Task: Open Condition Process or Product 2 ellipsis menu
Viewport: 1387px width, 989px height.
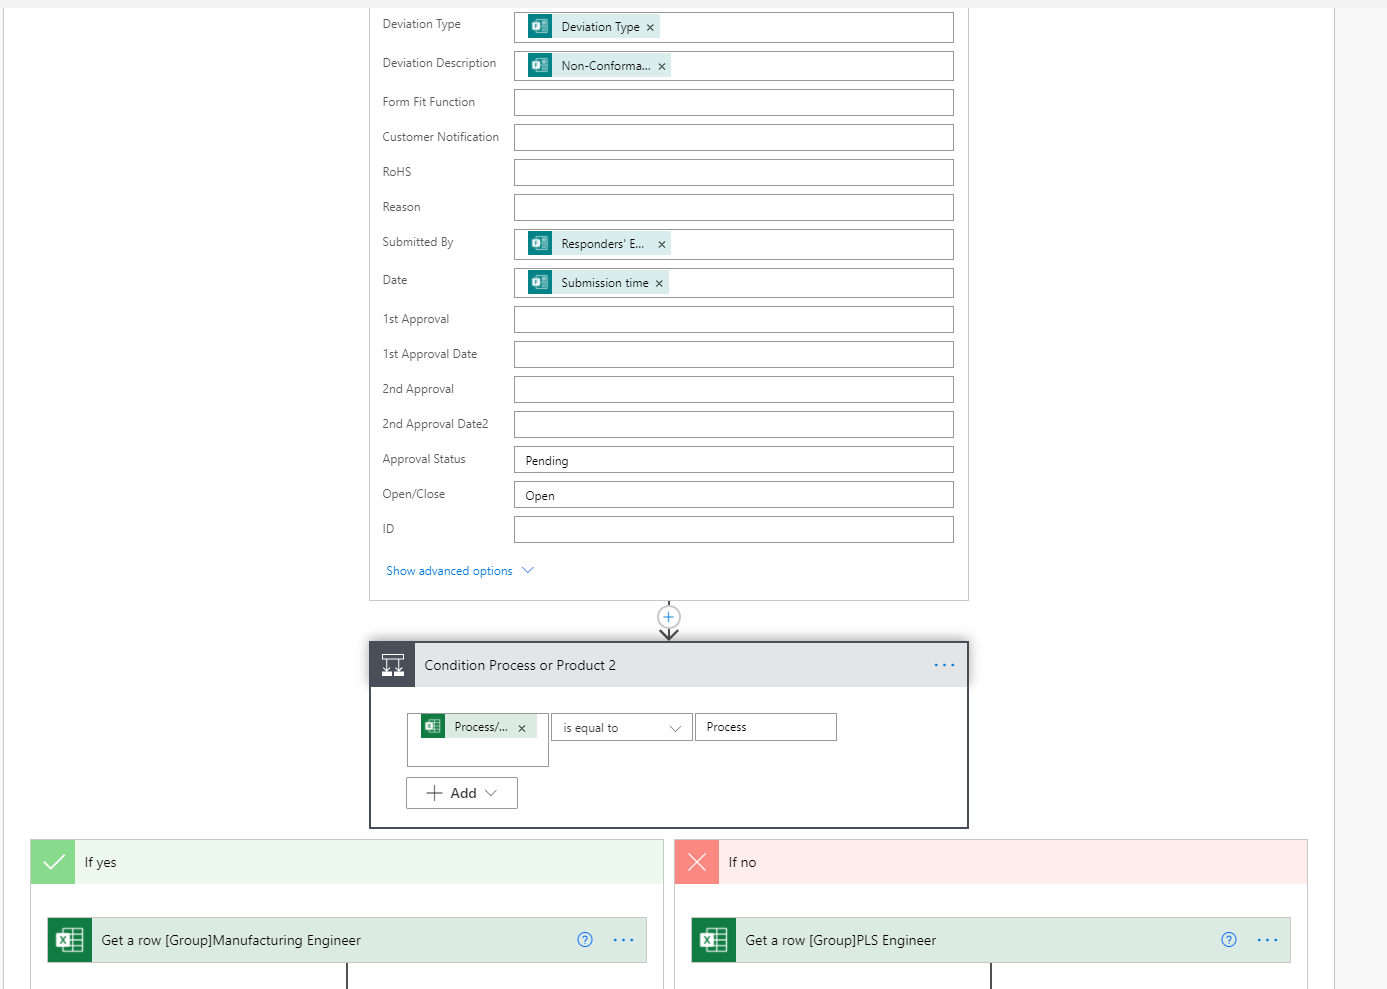Action: [x=944, y=665]
